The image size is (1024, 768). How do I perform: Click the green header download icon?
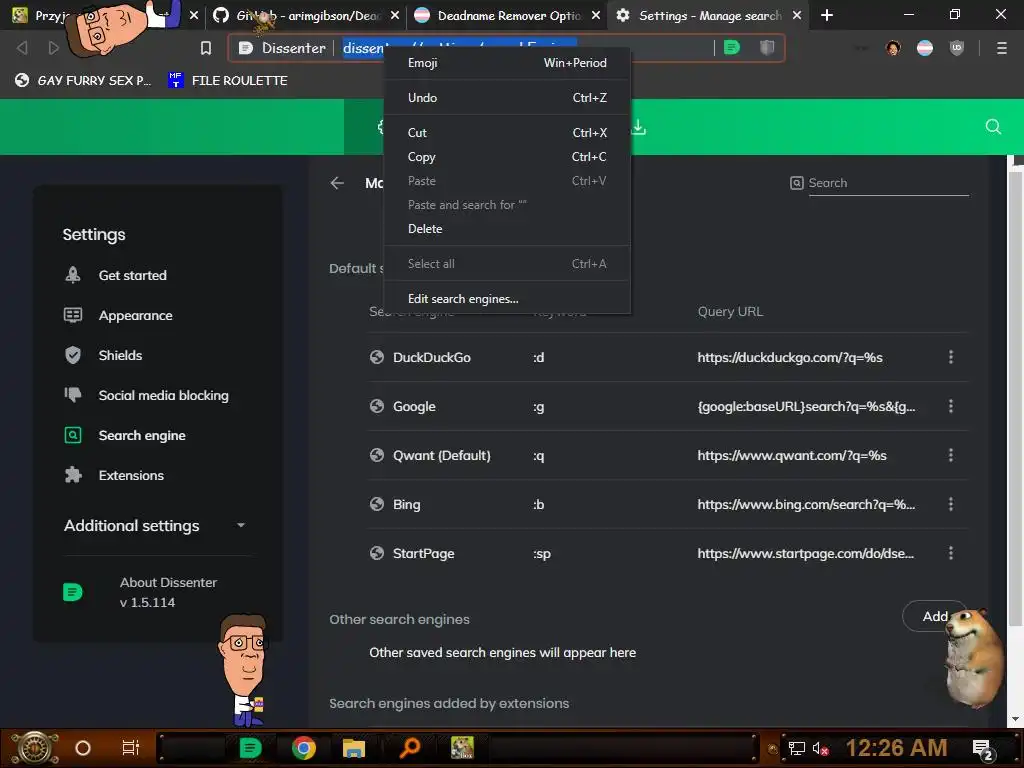639,127
